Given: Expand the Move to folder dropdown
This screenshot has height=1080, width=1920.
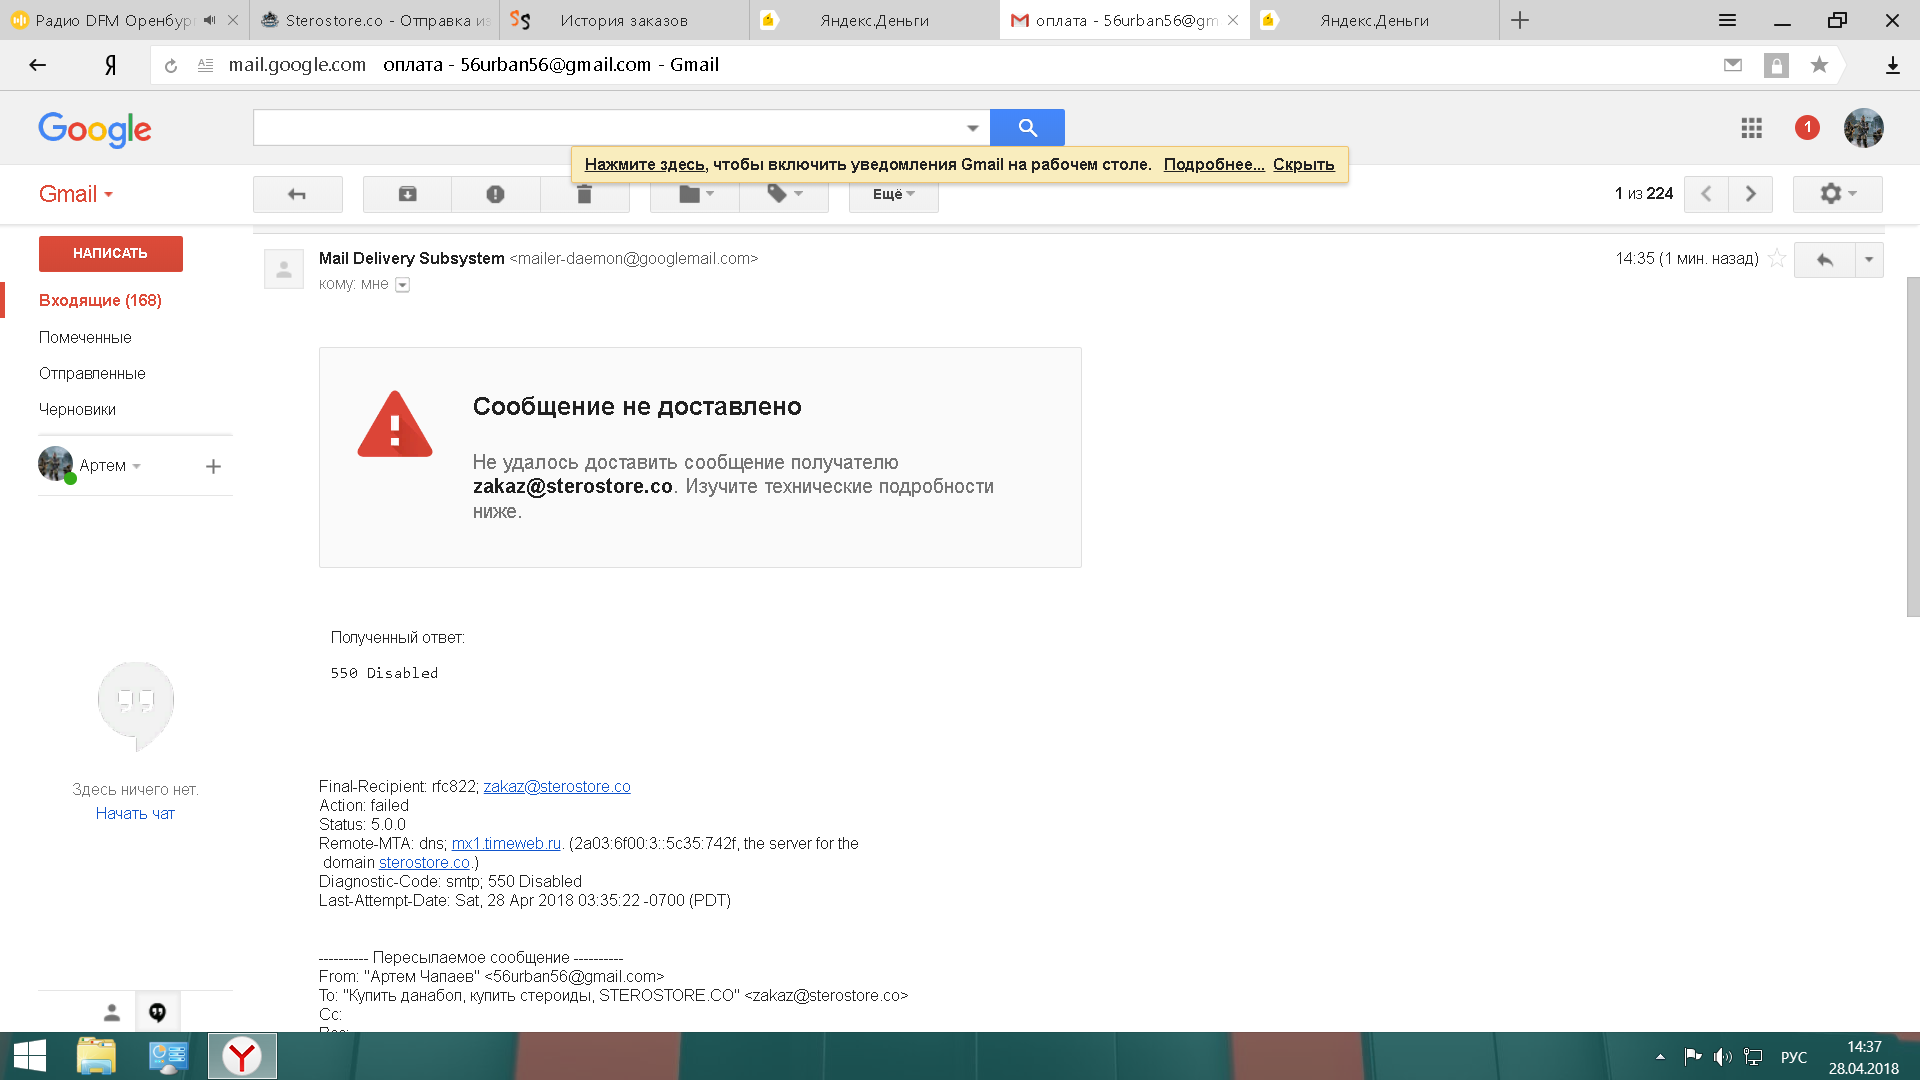Looking at the screenshot, I should [695, 194].
